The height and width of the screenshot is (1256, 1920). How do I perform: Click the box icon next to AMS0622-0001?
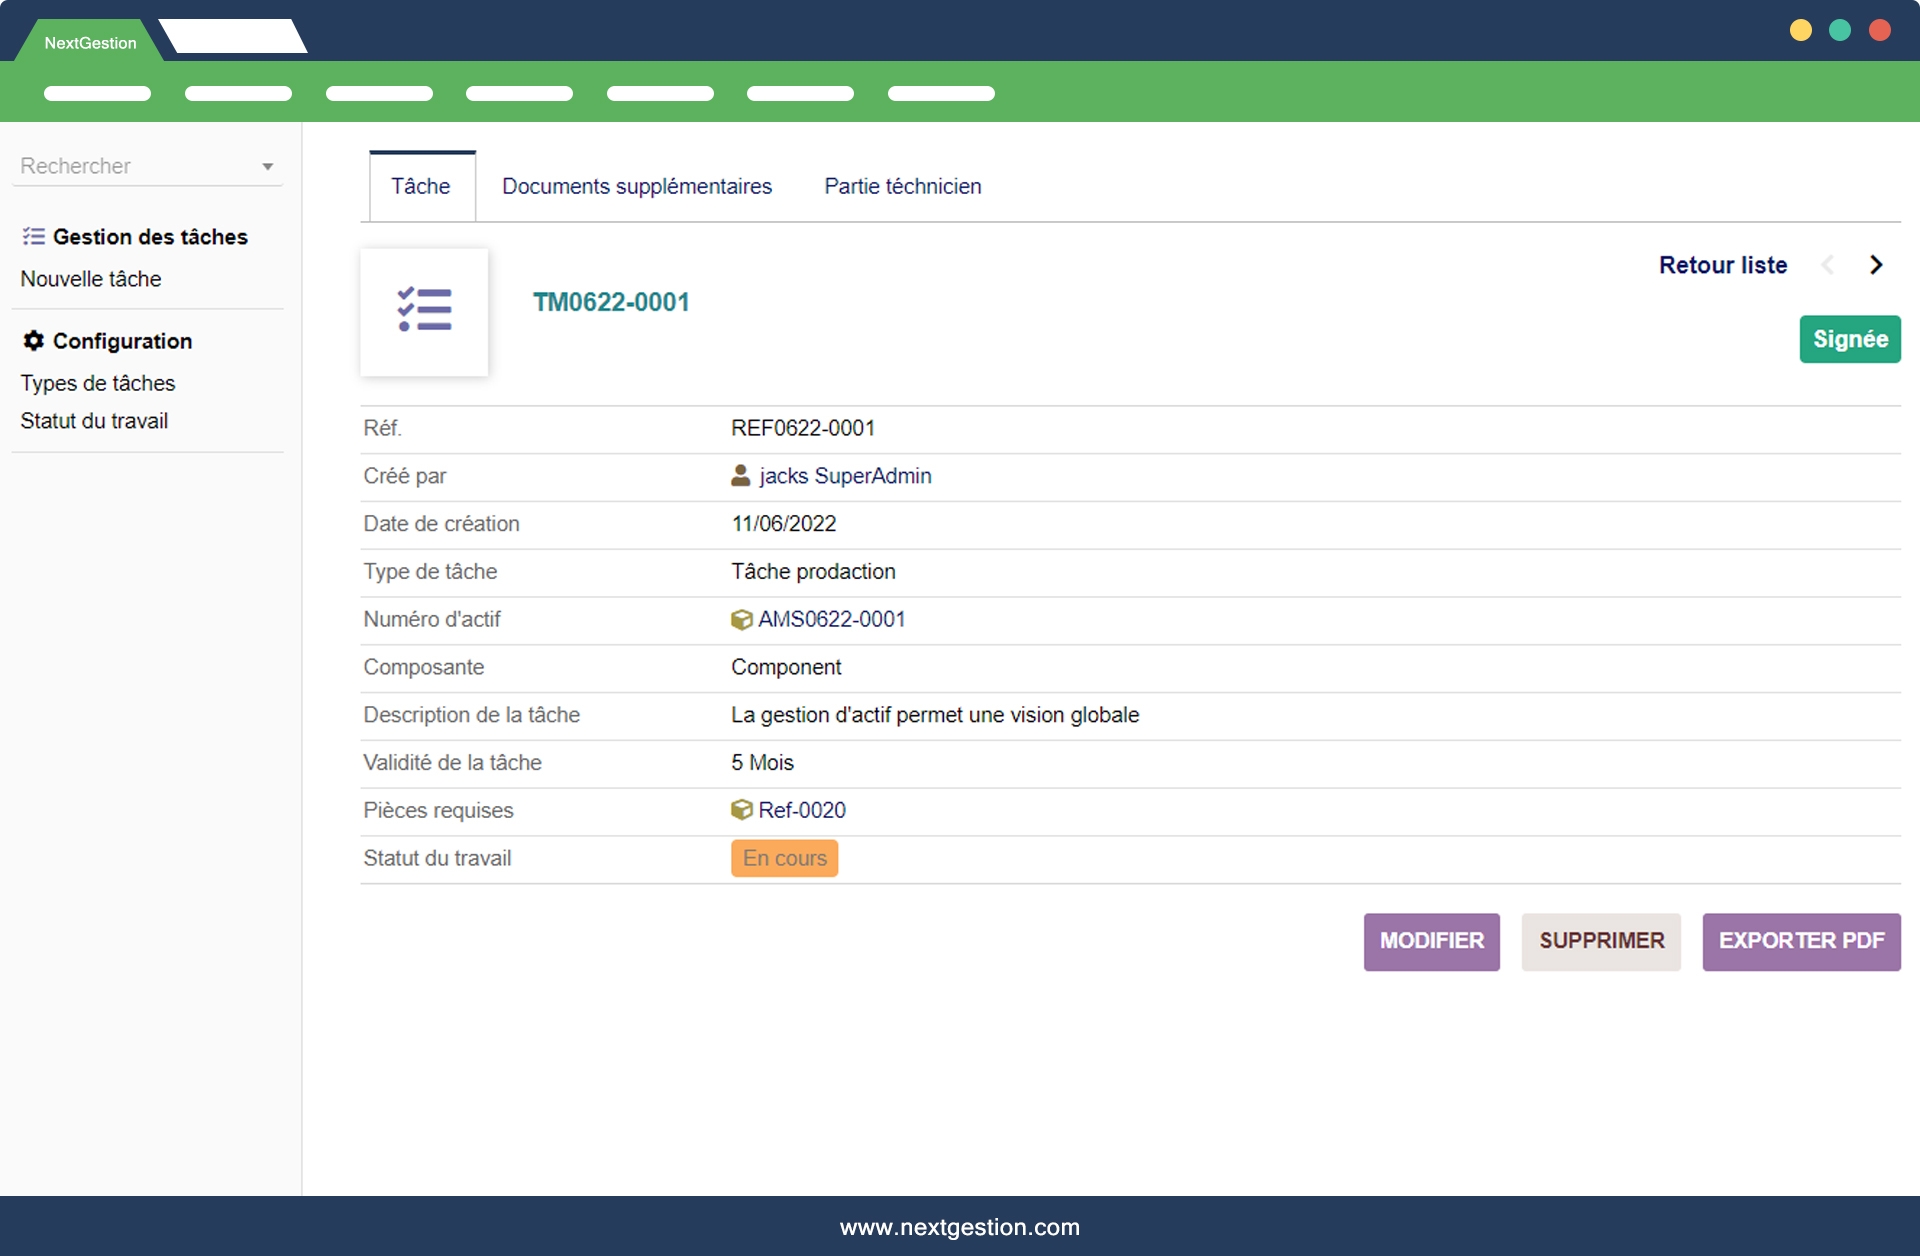coord(741,620)
